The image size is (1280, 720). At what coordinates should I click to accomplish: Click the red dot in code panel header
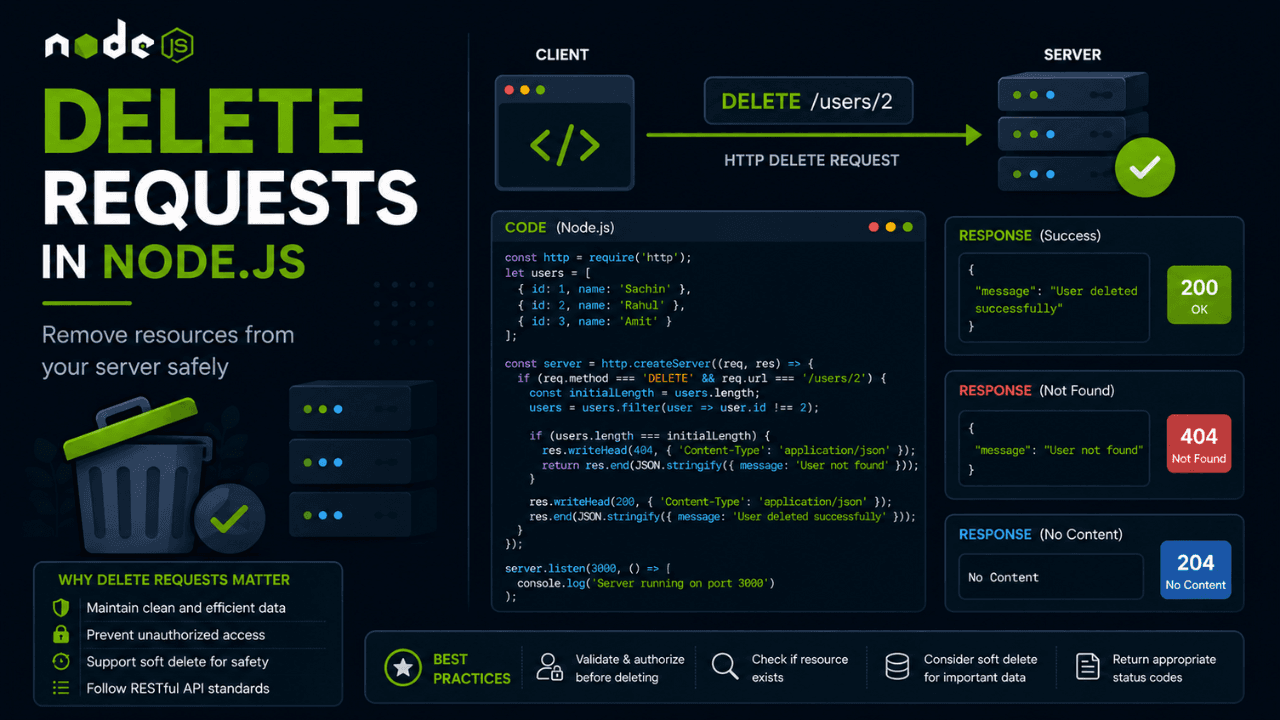874,227
